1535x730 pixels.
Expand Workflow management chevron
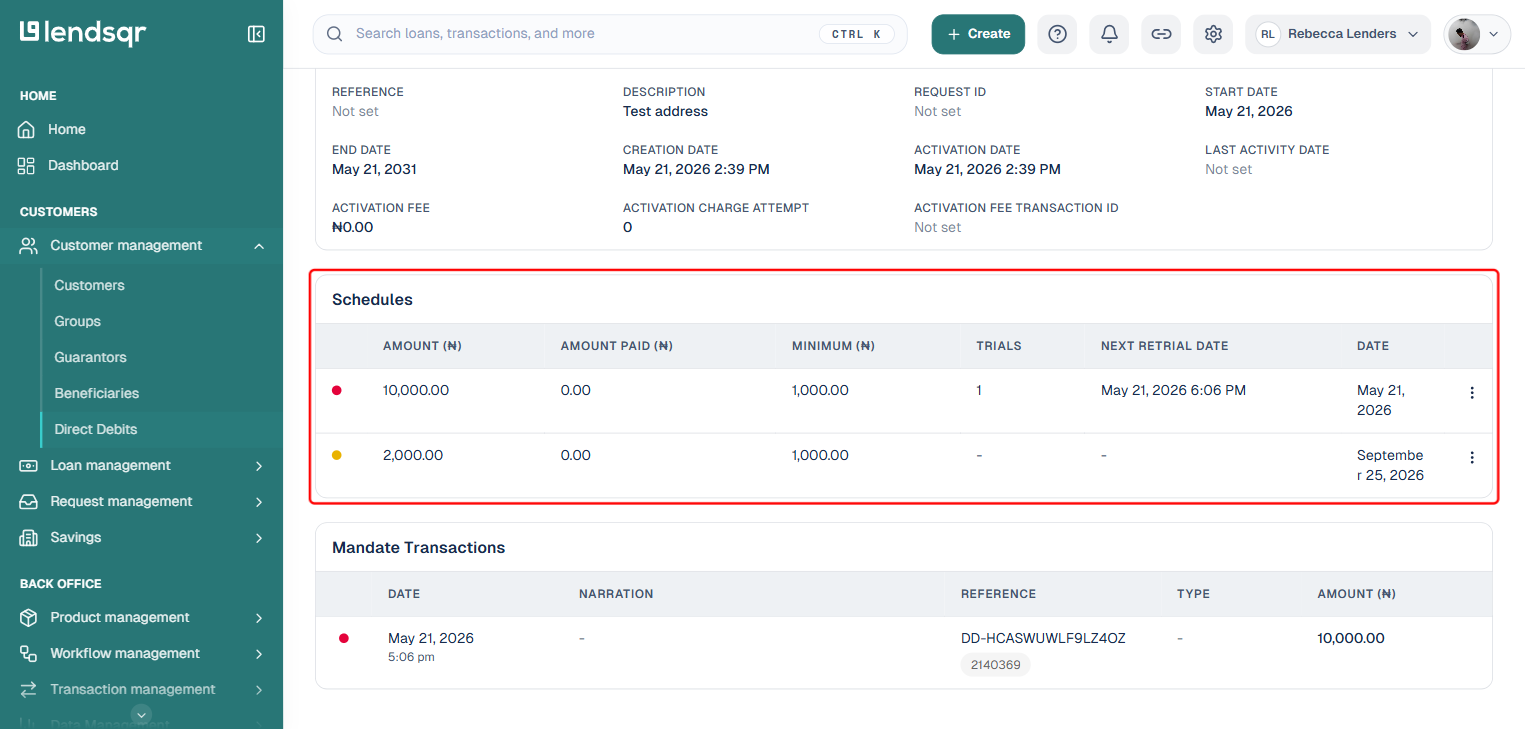click(x=259, y=654)
